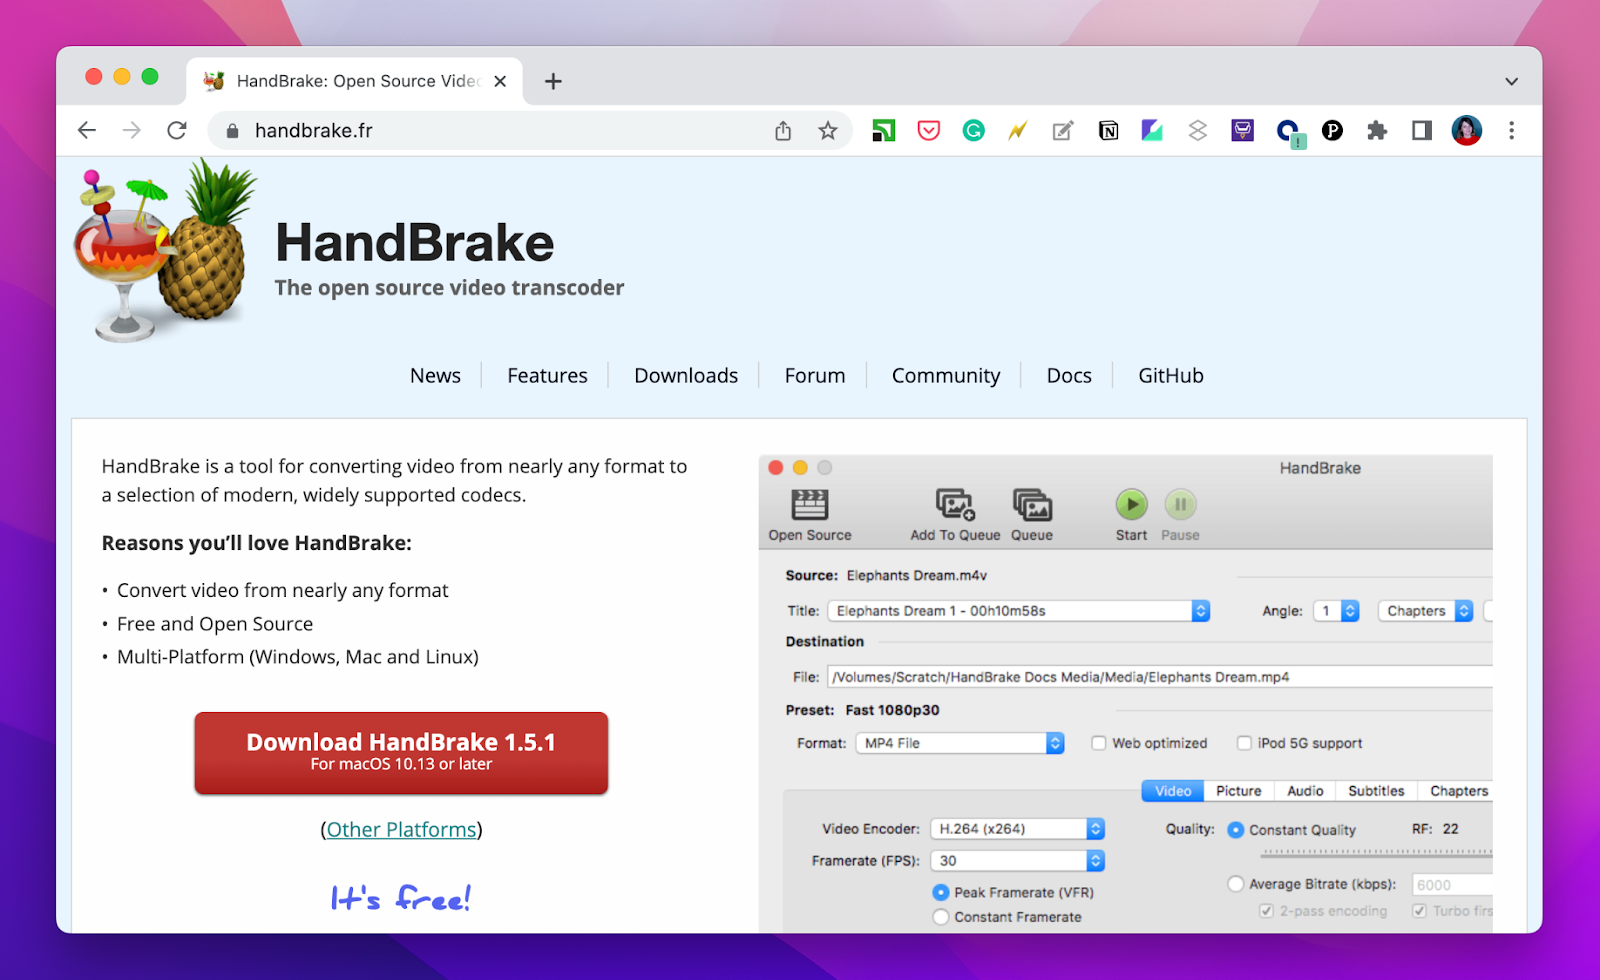Reload the handbrake.fr page

tap(177, 130)
